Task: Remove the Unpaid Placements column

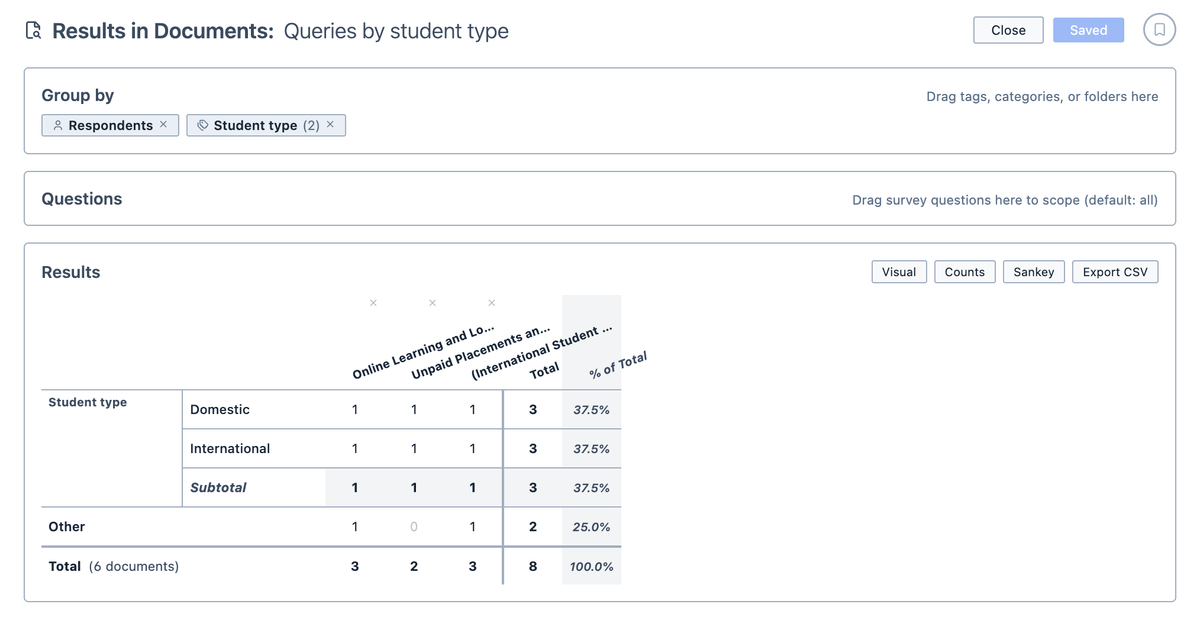Action: click(432, 303)
